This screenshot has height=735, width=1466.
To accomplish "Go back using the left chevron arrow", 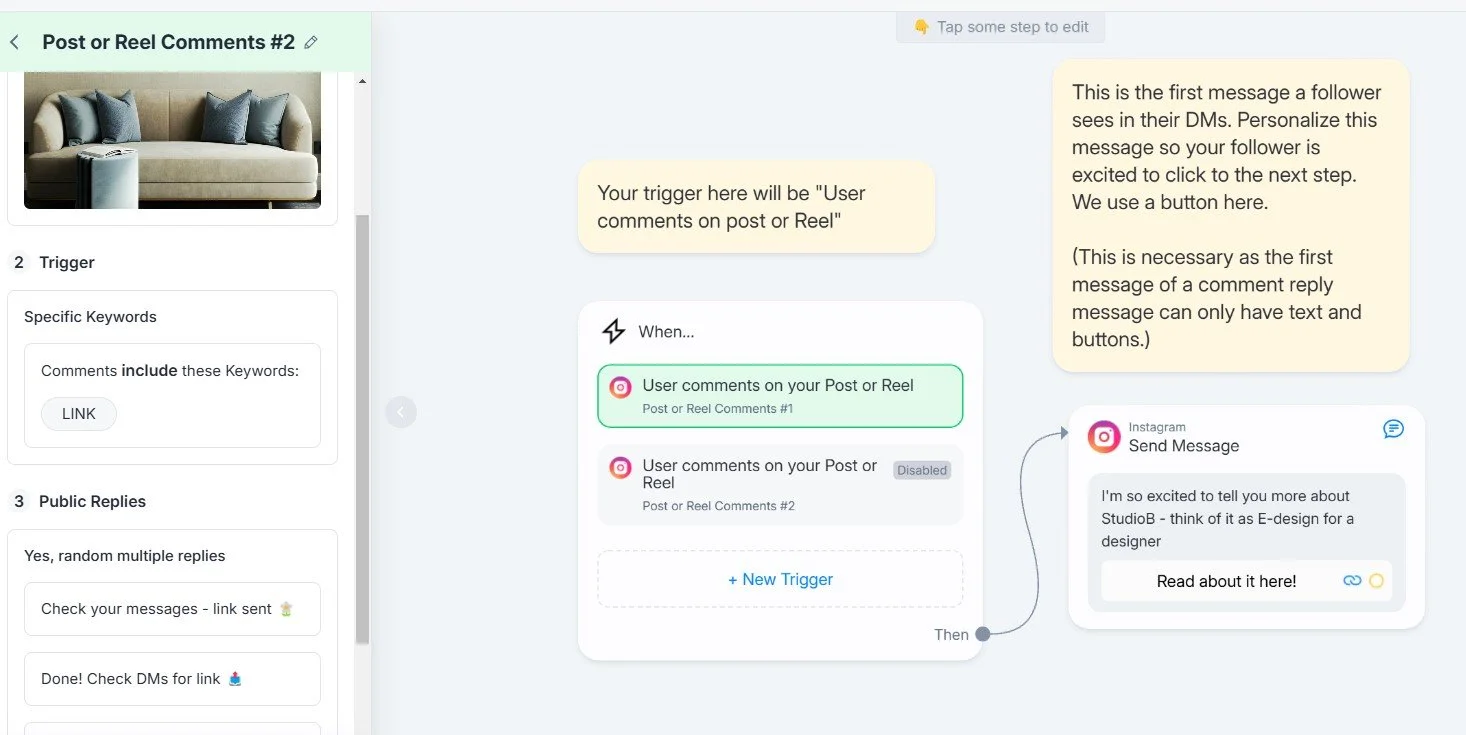I will point(14,42).
